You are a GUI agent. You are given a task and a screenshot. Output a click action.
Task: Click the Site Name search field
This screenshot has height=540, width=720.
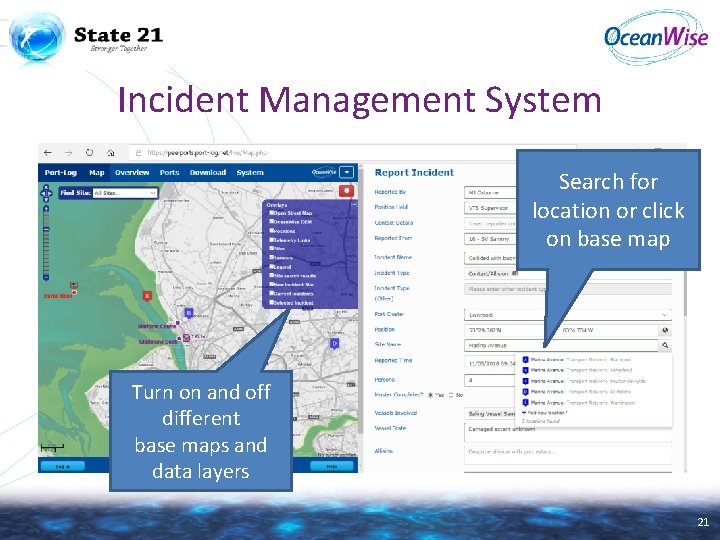[561, 345]
